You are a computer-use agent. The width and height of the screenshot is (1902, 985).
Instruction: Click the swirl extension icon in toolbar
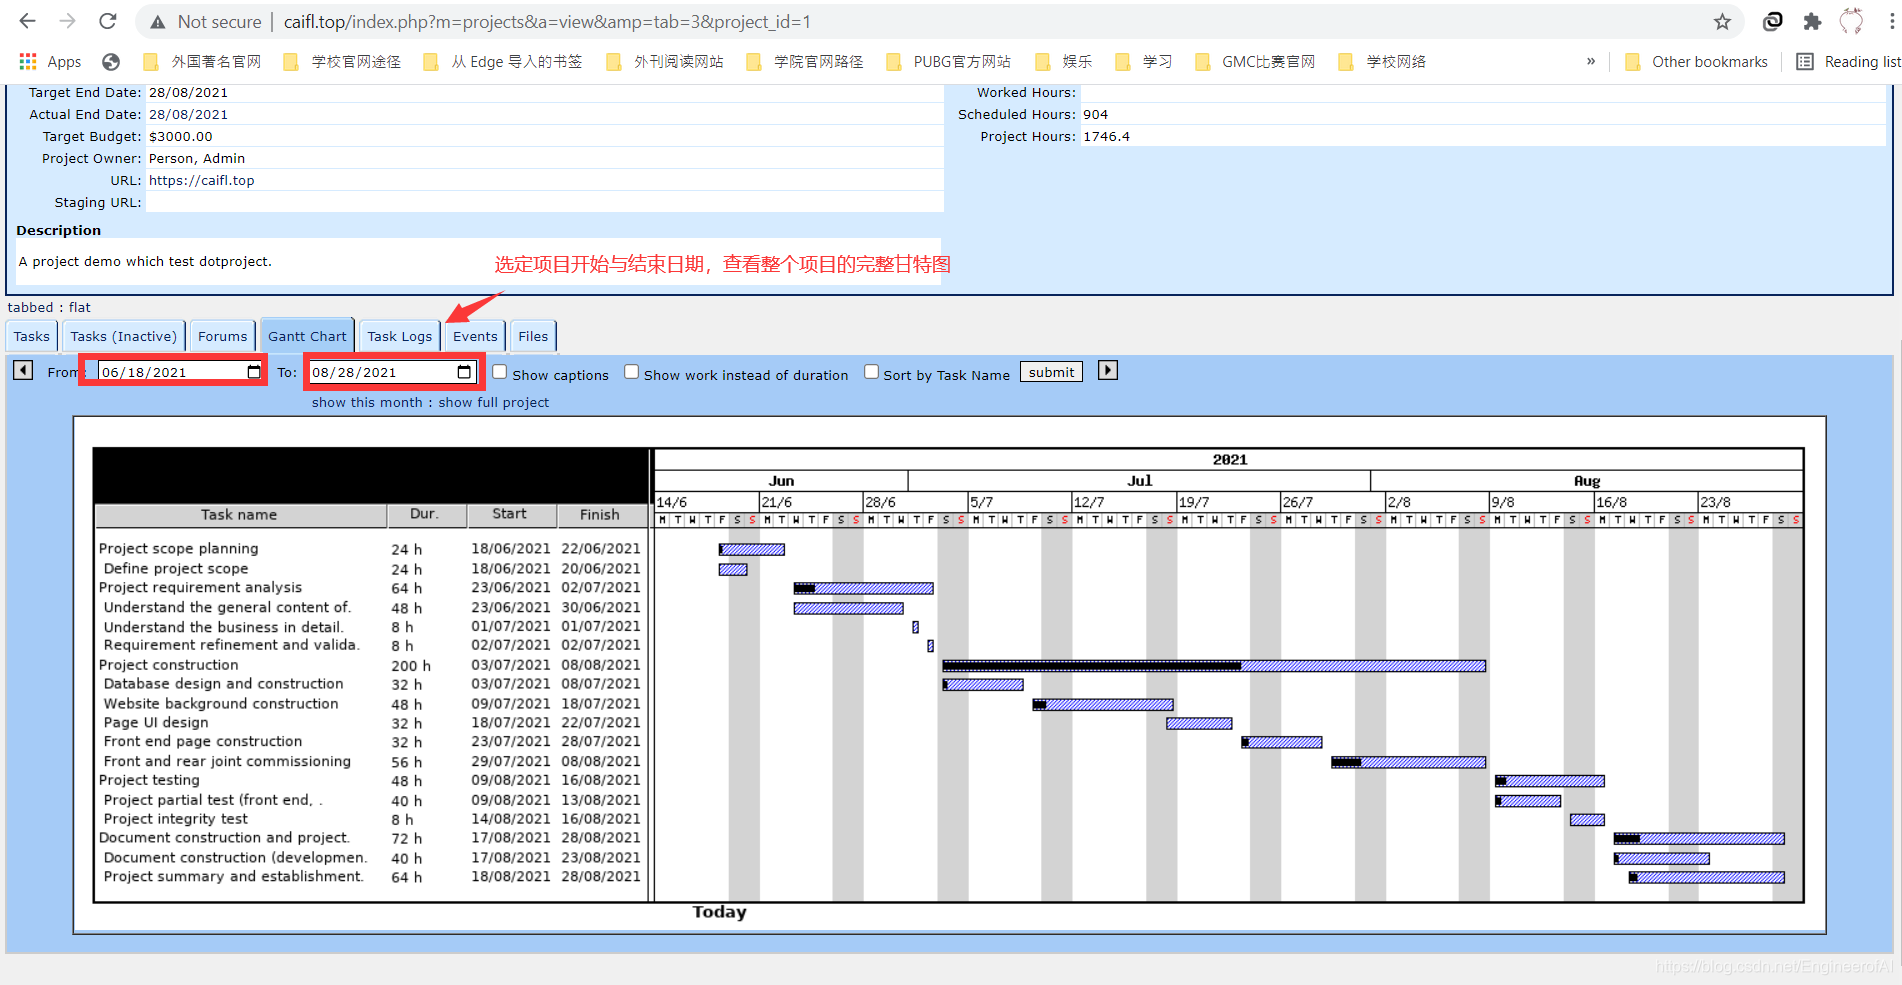1772,21
